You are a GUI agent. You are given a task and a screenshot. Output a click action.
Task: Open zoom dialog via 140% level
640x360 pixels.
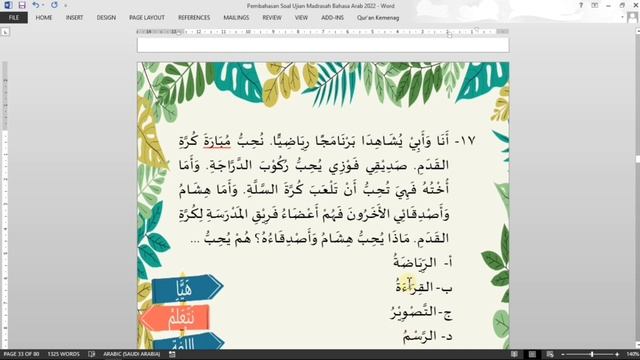tap(632, 354)
